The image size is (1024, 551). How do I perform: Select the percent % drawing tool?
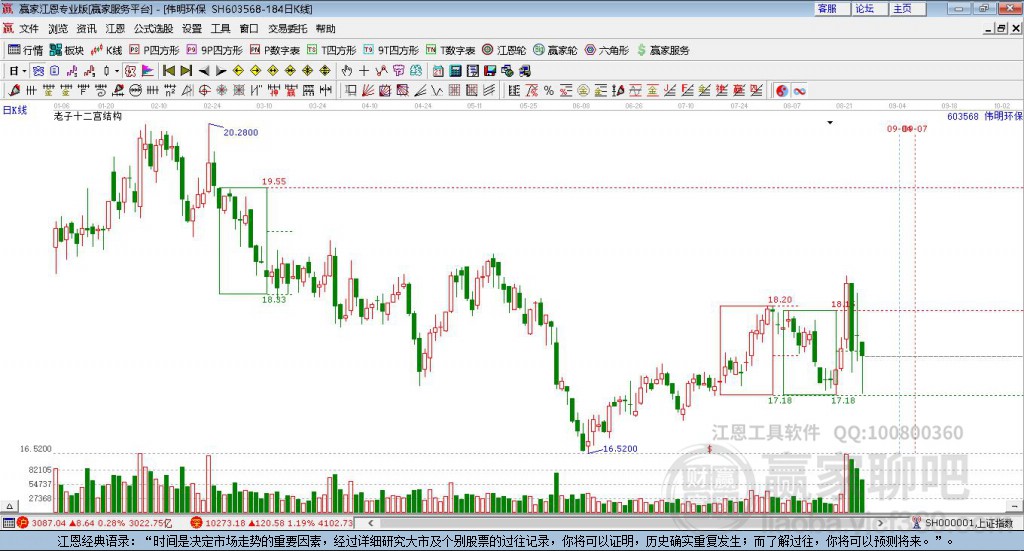click(x=549, y=91)
